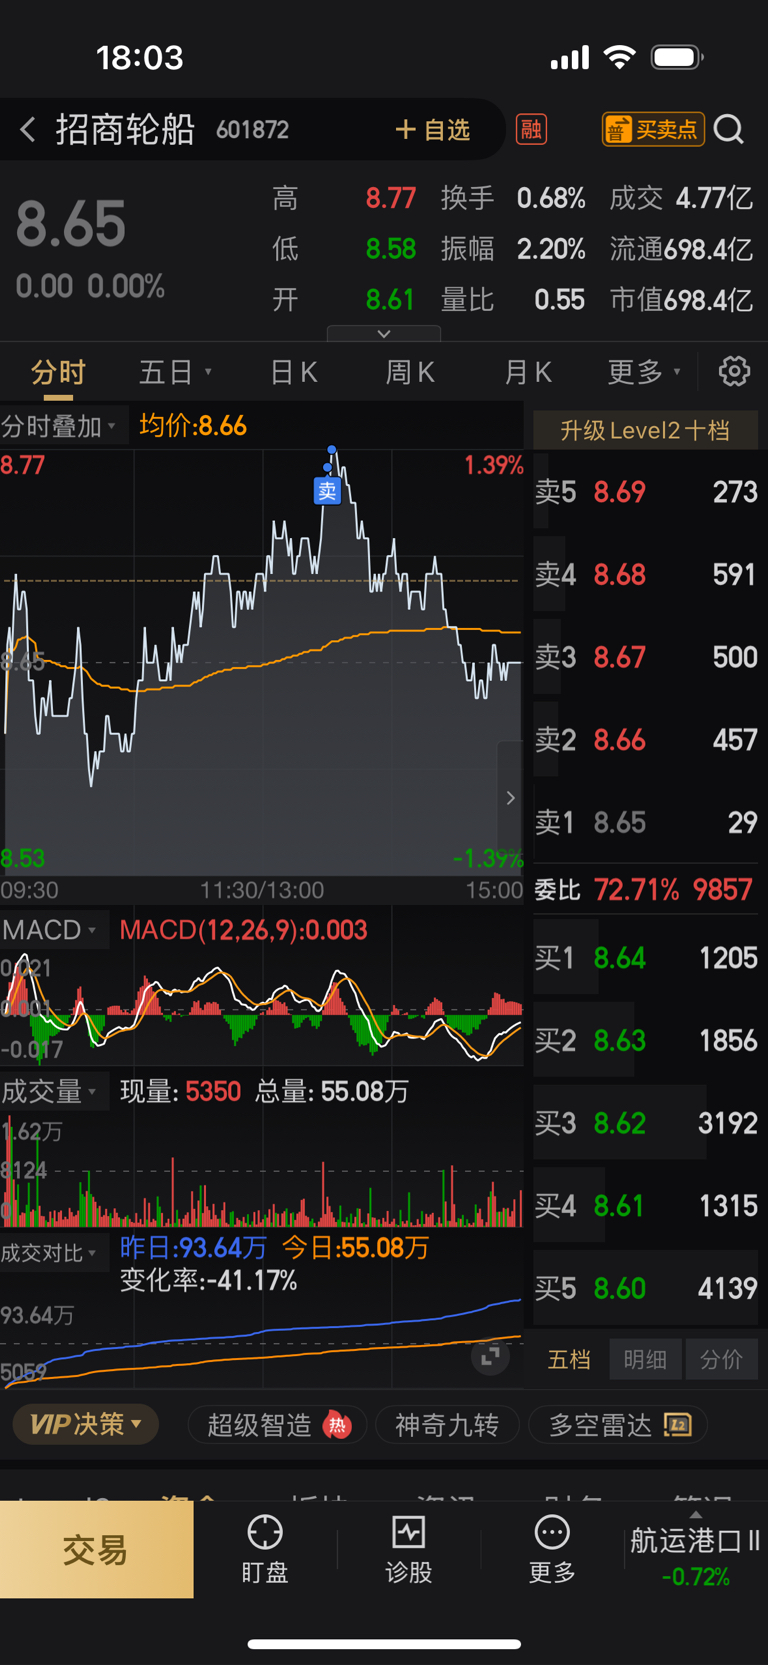Open the 更多 chart period dropdown
This screenshot has height=1665, width=769.
coord(644,373)
